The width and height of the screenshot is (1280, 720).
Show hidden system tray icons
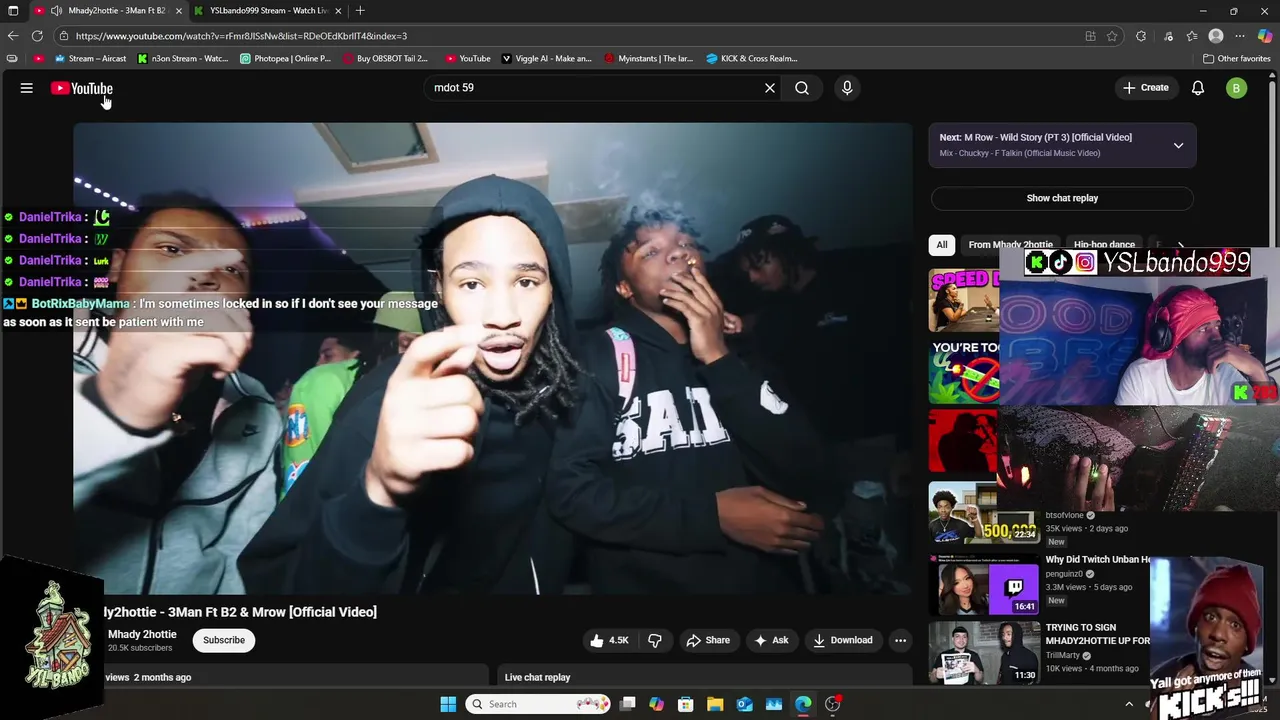point(1129,704)
